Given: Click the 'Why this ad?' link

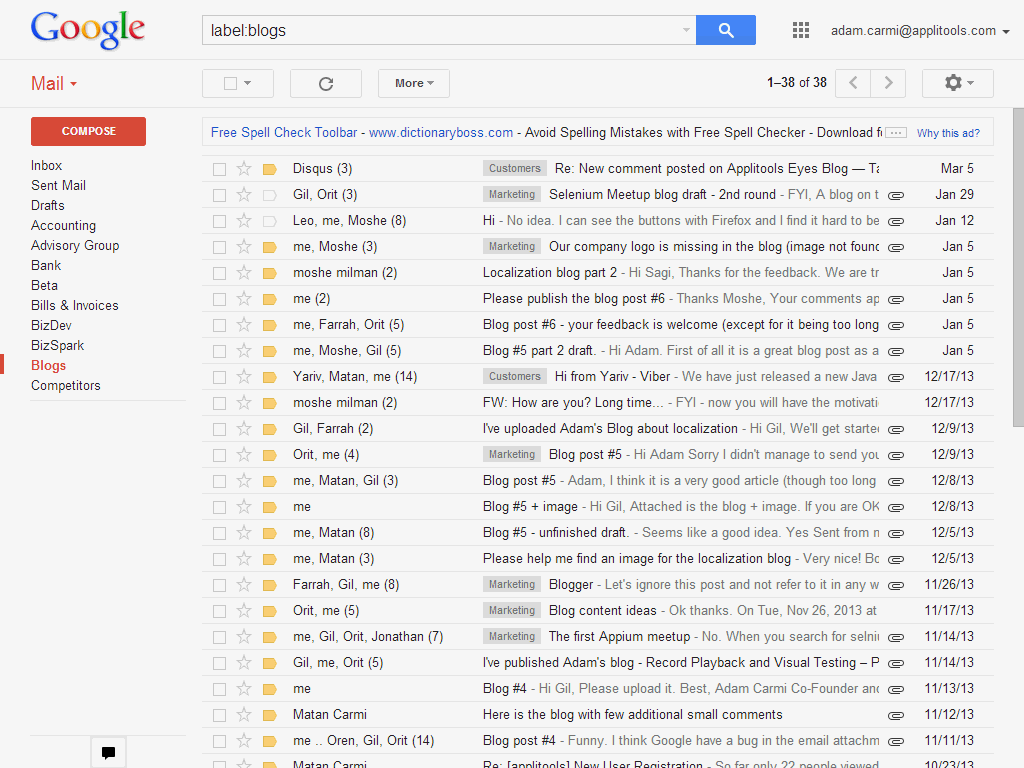Looking at the screenshot, I should tap(948, 133).
